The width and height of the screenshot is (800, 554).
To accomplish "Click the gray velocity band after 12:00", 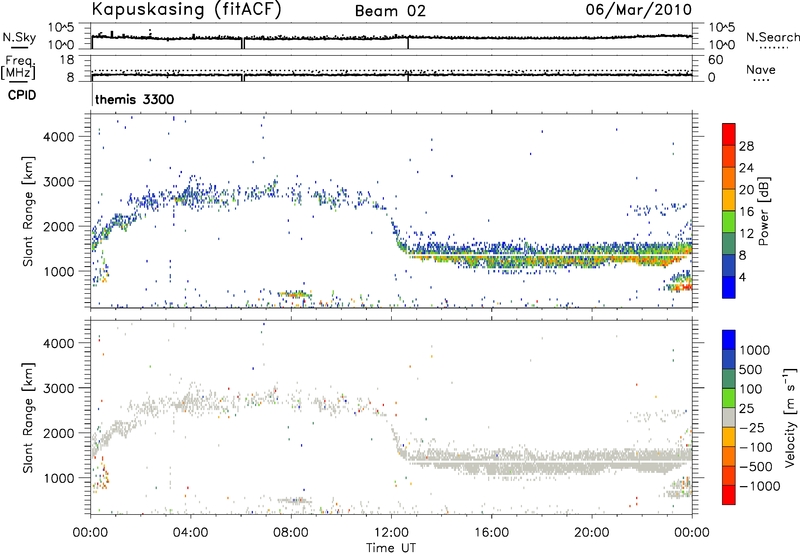I will (x=548, y=461).
